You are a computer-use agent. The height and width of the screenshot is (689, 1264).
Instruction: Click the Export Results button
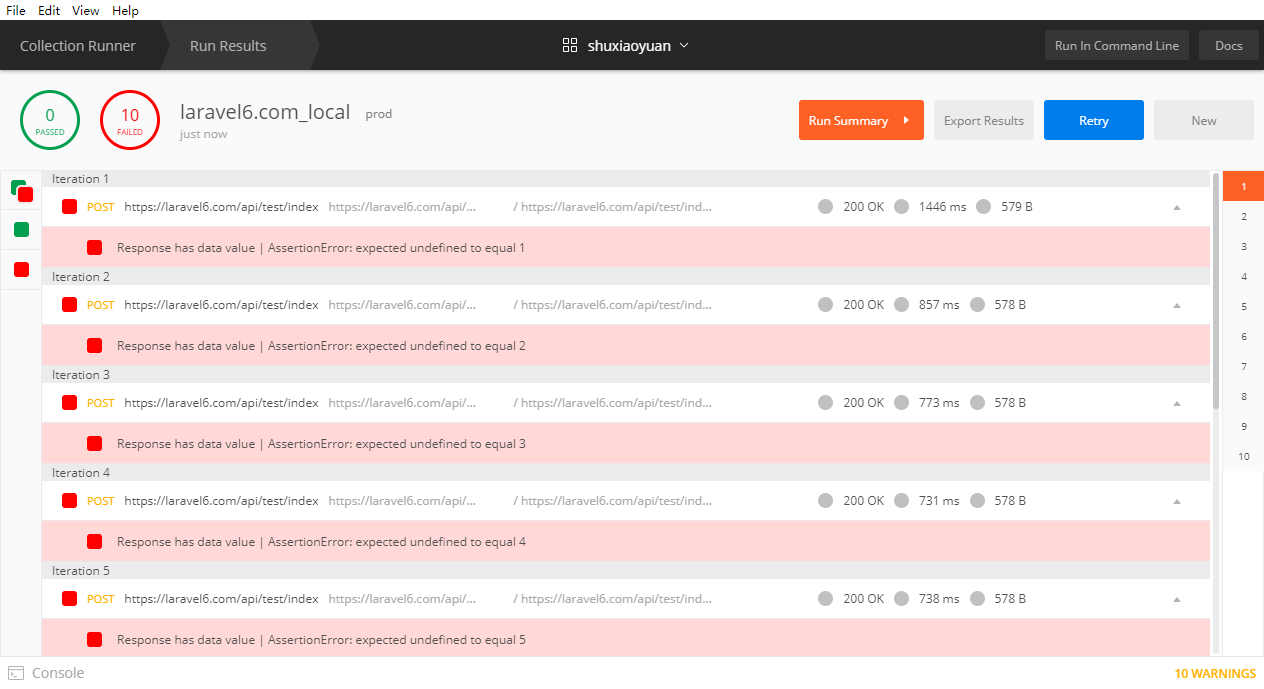click(984, 120)
